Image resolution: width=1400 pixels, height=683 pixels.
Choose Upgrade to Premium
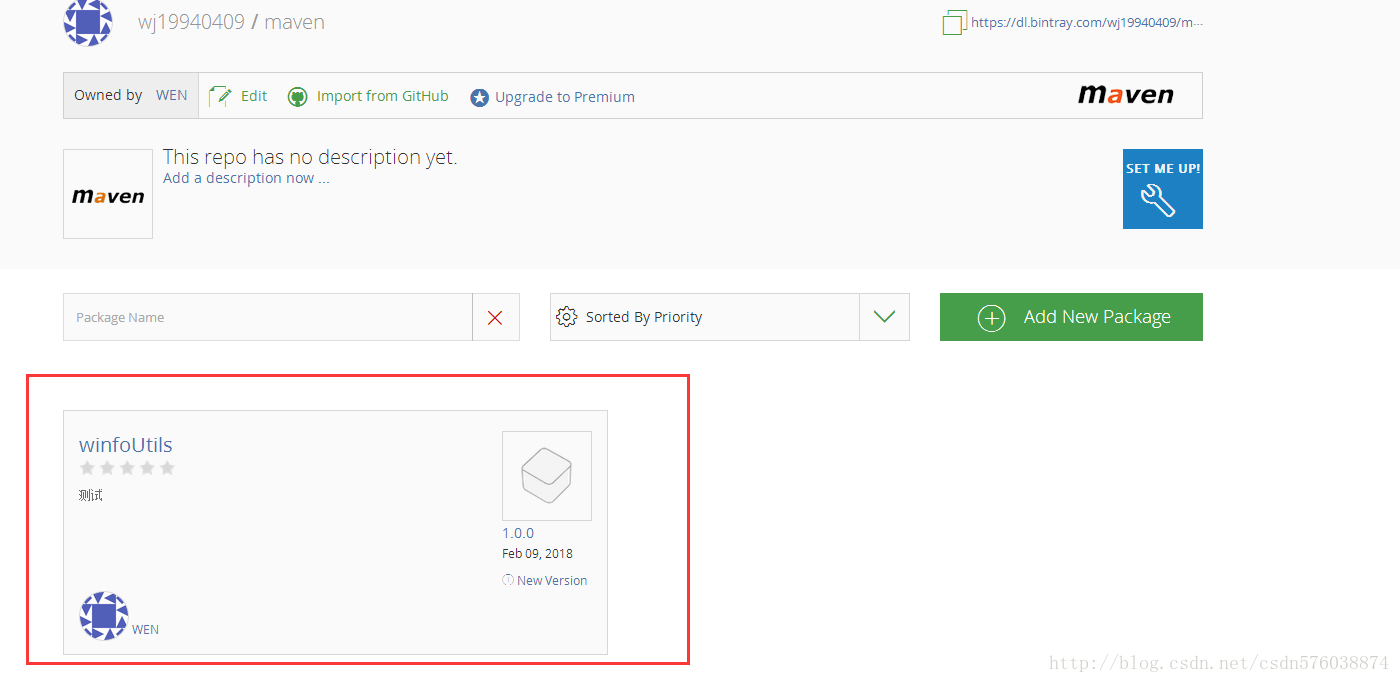coord(565,97)
